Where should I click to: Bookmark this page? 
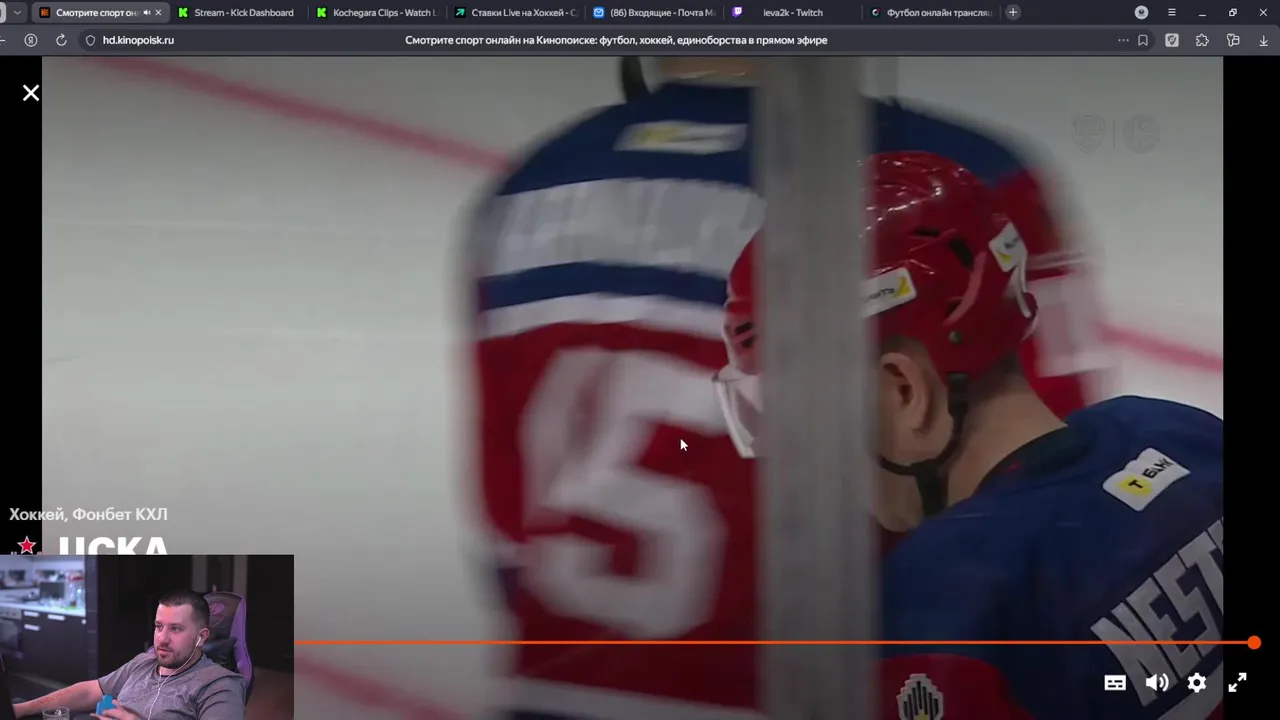tap(1143, 40)
